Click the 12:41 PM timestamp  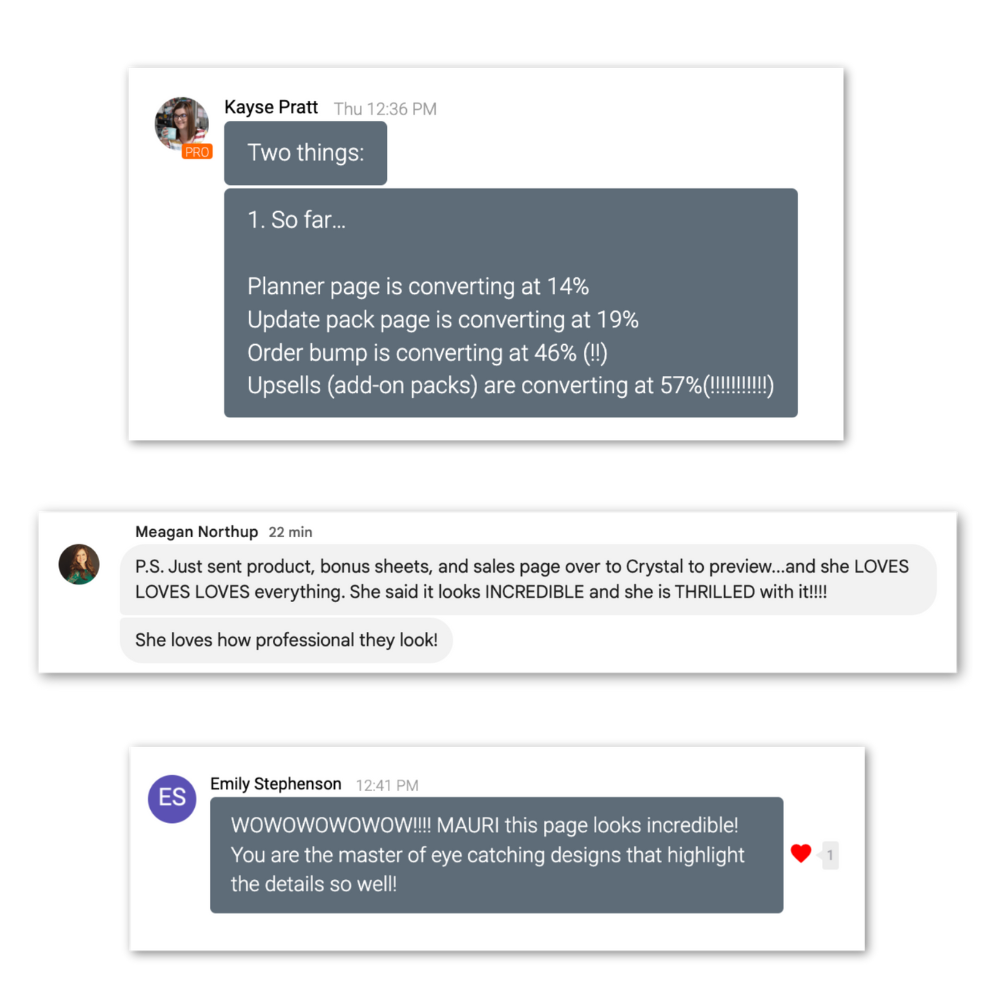coord(387,786)
